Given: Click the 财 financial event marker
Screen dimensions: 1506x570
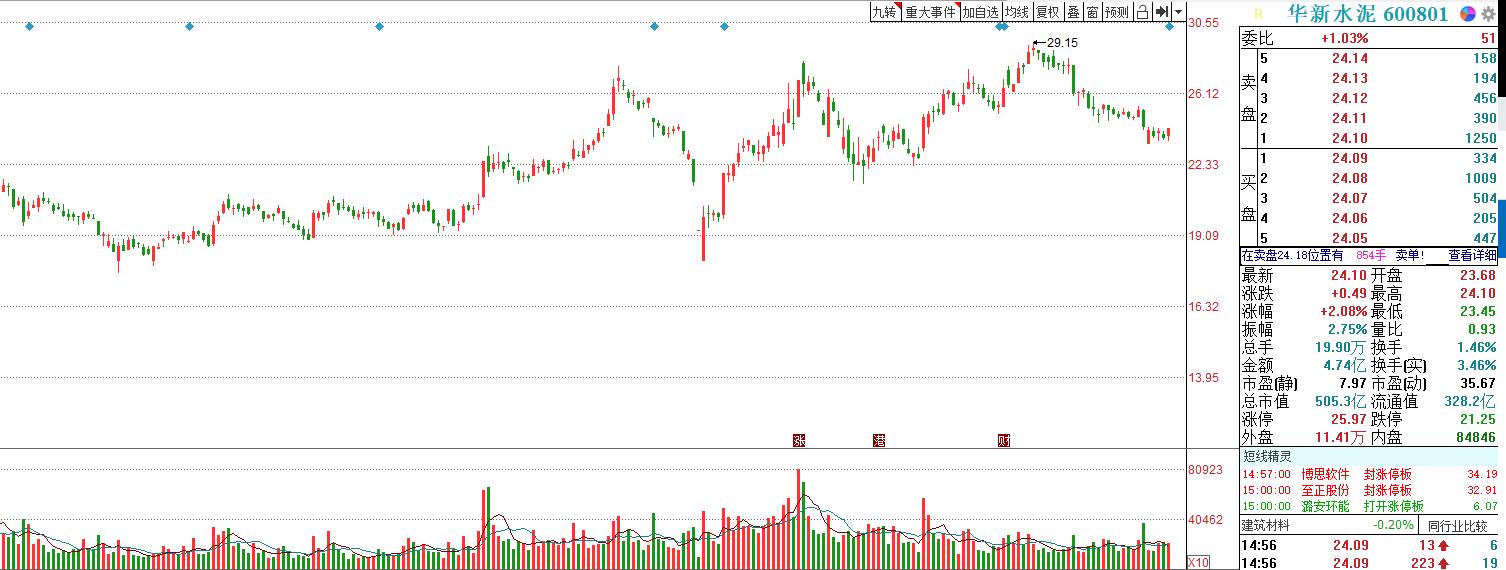Looking at the screenshot, I should coord(1005,440).
